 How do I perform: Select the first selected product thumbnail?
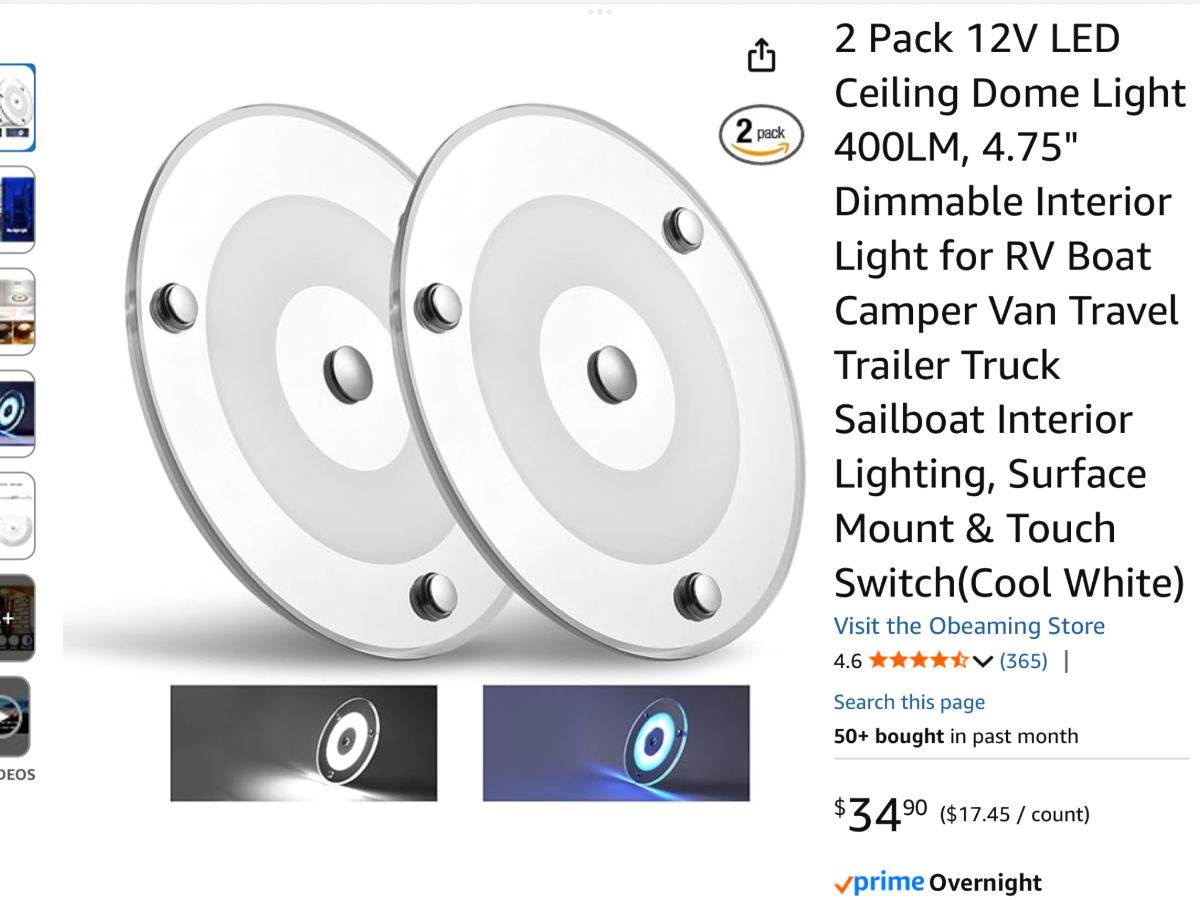pos(17,107)
